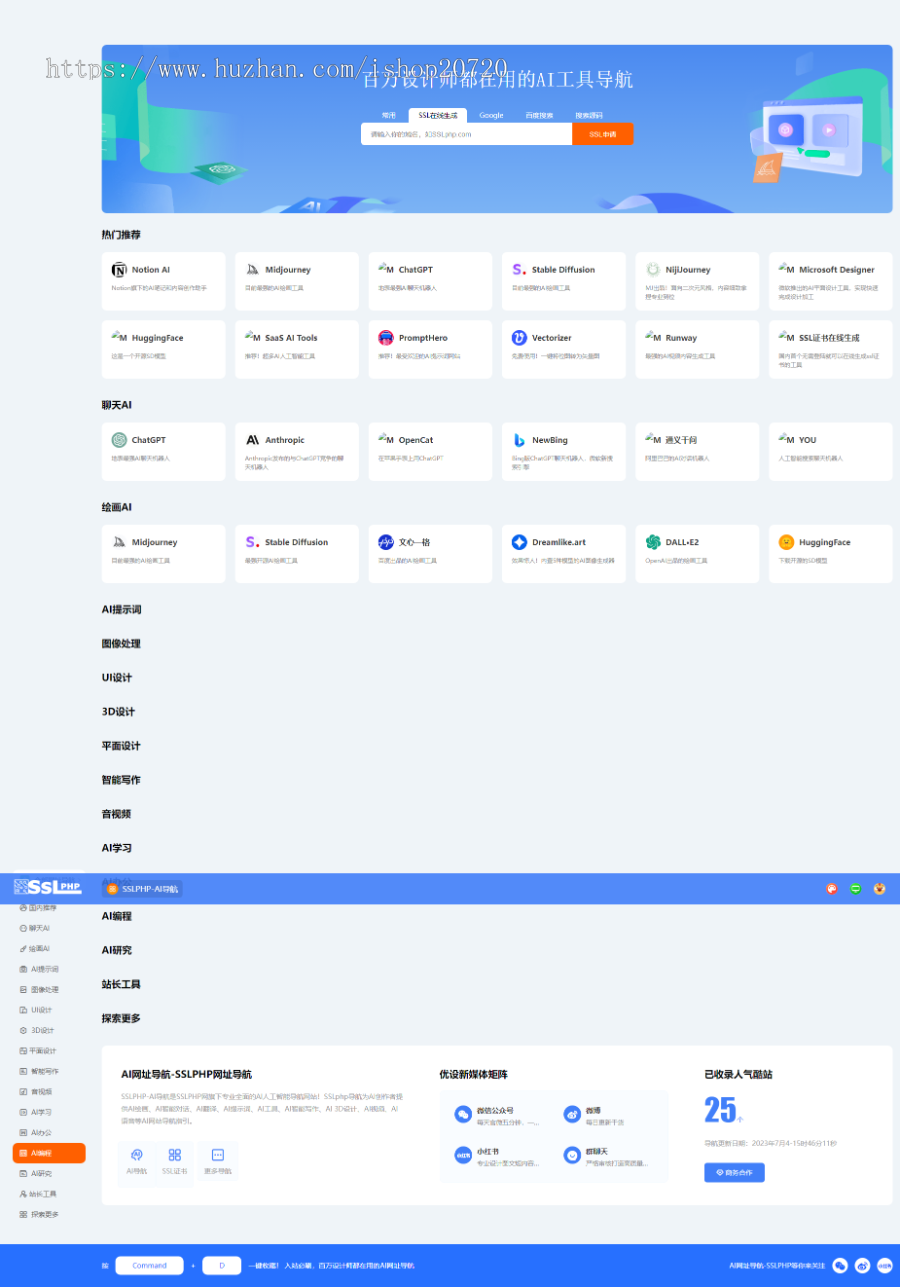
Task: Click ChatGPT icon in the 聊天AI section
Action: coord(119,440)
